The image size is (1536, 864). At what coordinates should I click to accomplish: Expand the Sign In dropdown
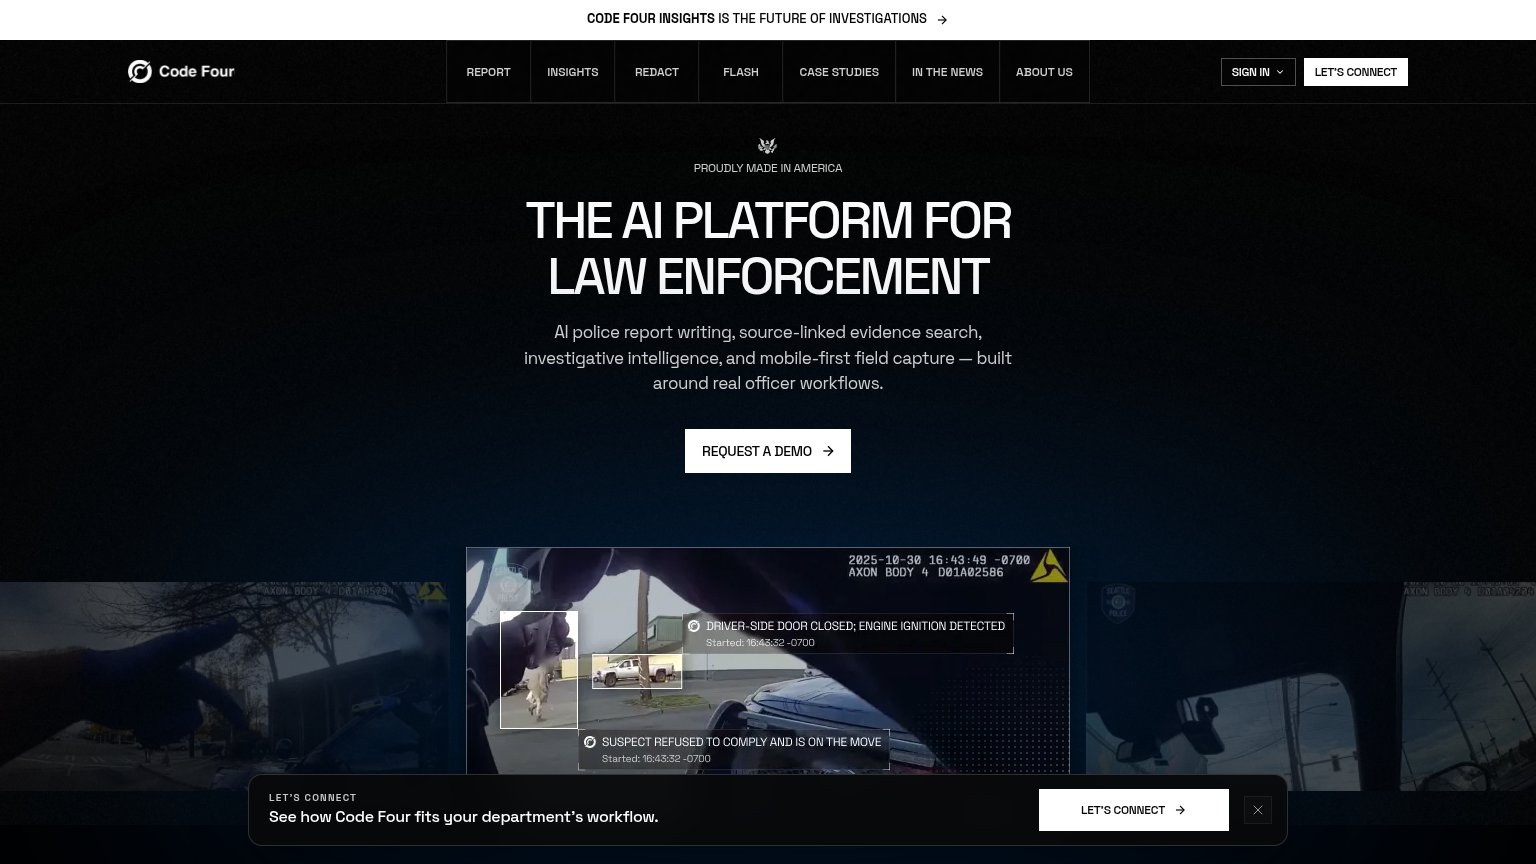[1258, 72]
